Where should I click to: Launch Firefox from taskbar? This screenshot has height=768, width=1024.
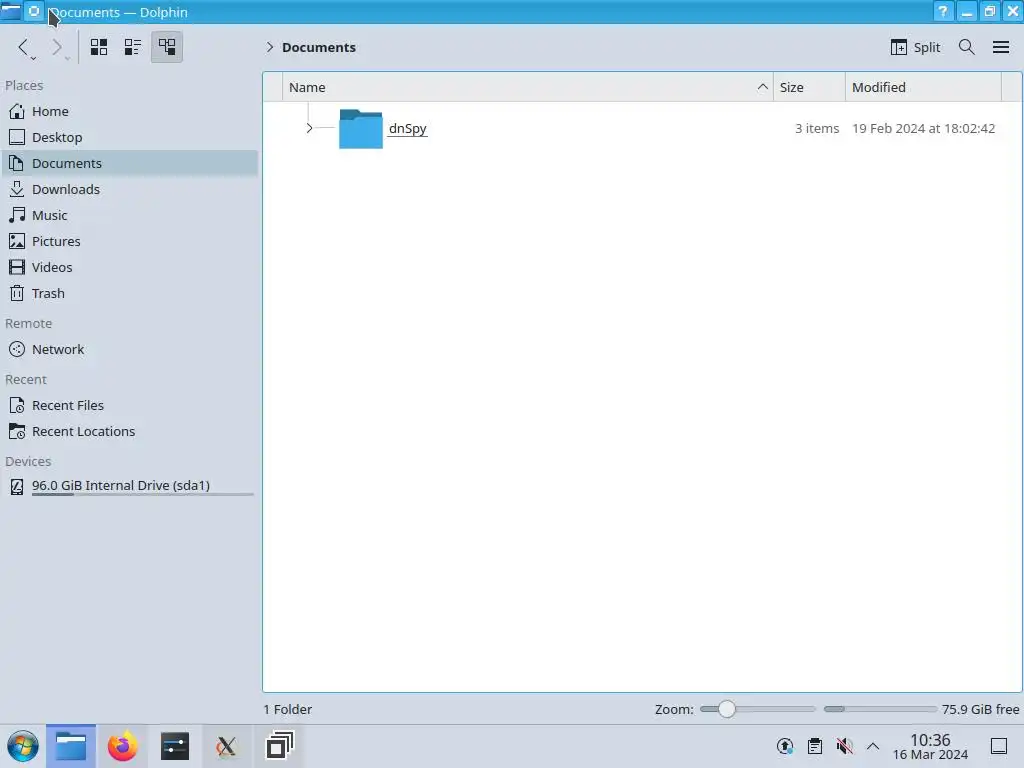122,746
